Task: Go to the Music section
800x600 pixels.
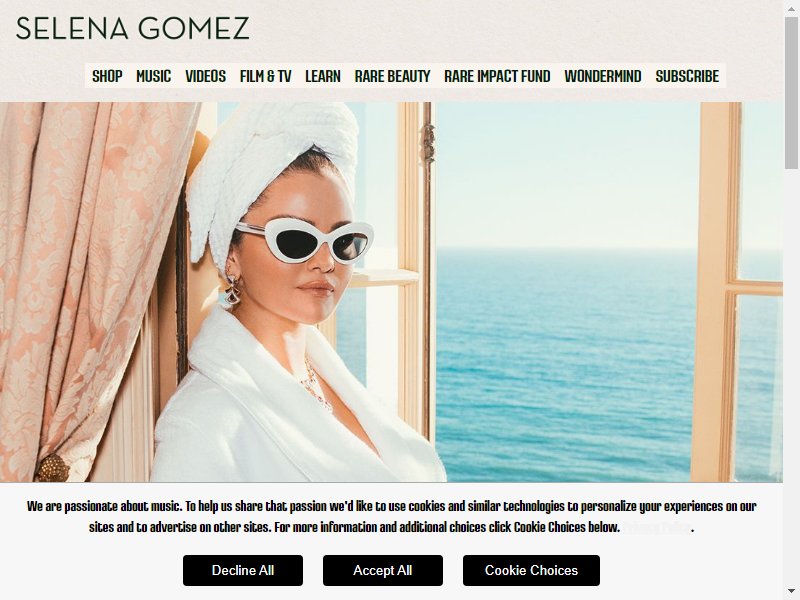Action: click(x=154, y=77)
